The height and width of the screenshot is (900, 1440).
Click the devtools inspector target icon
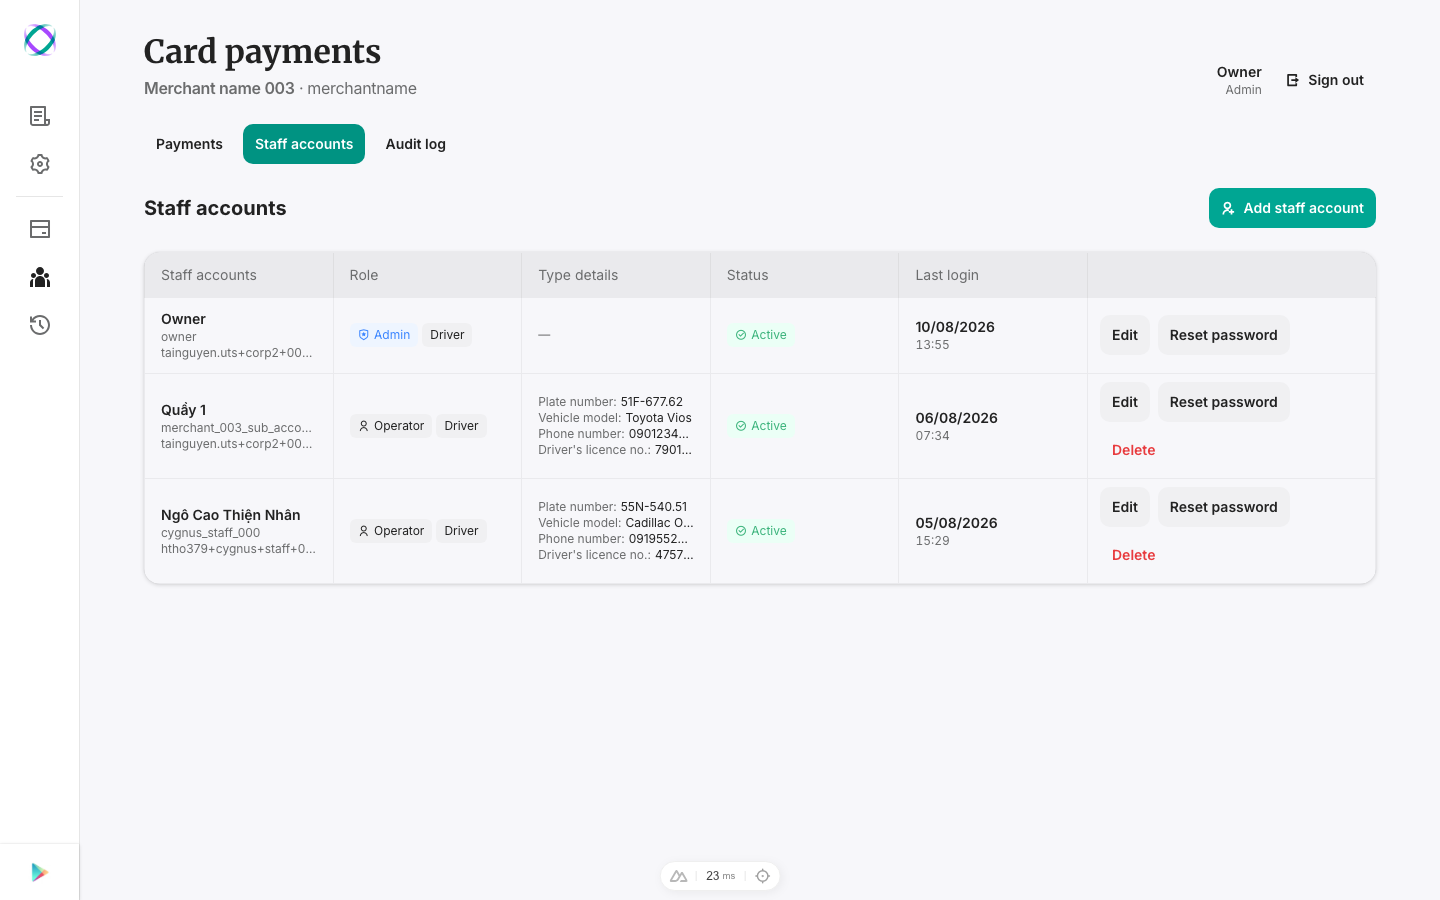[x=763, y=876]
